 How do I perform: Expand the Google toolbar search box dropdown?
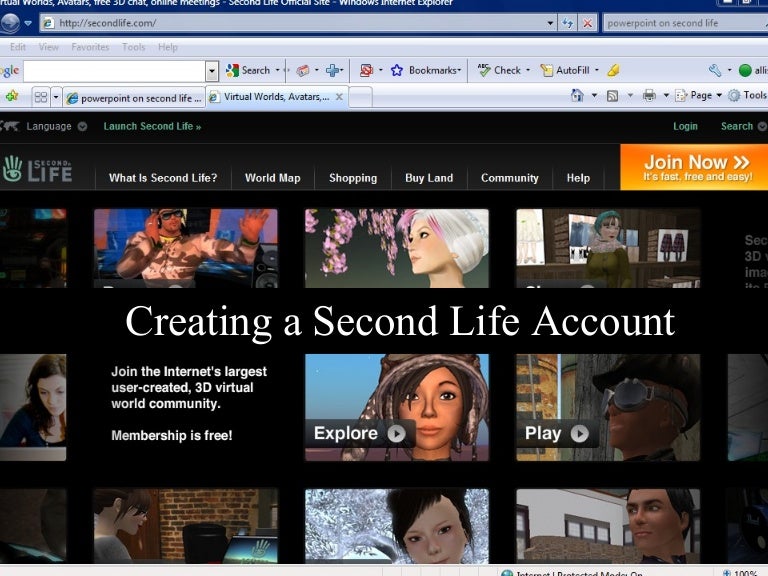(212, 71)
